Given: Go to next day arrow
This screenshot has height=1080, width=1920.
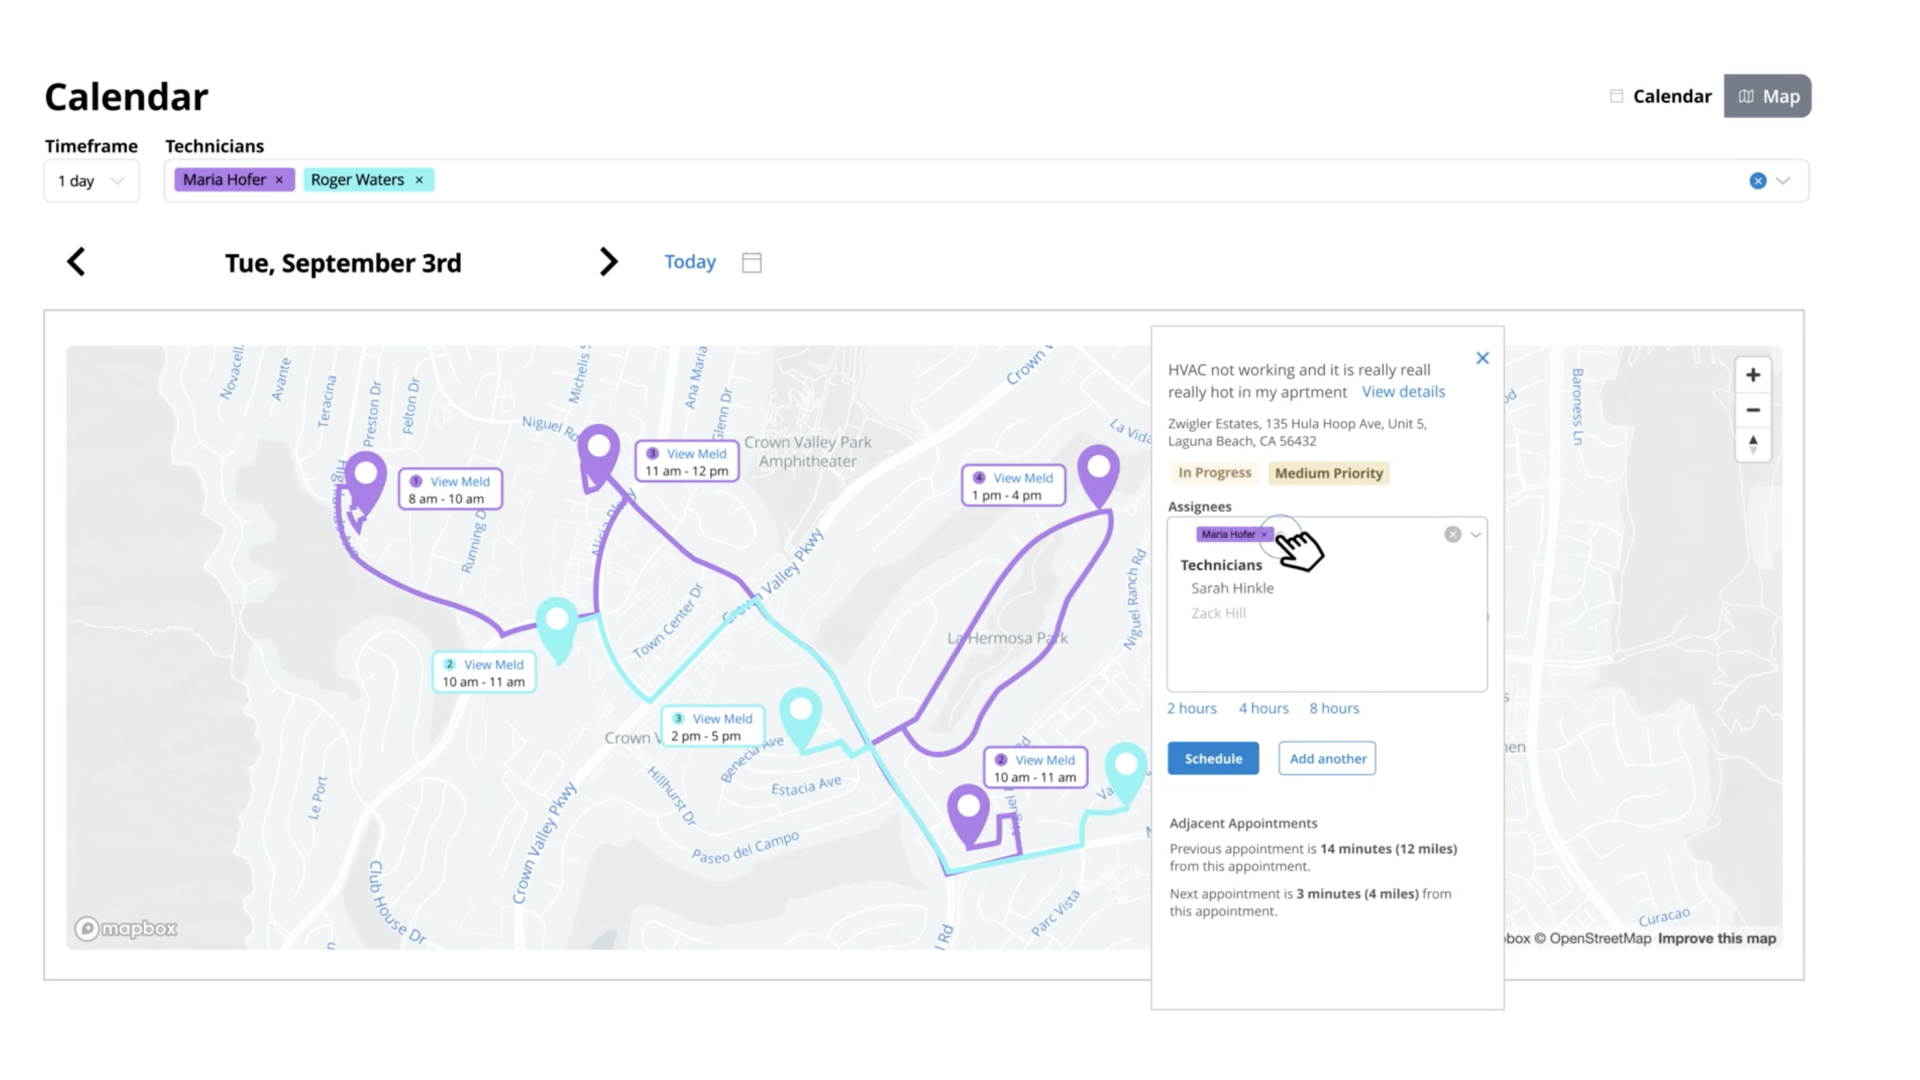Looking at the screenshot, I should pos(608,262).
